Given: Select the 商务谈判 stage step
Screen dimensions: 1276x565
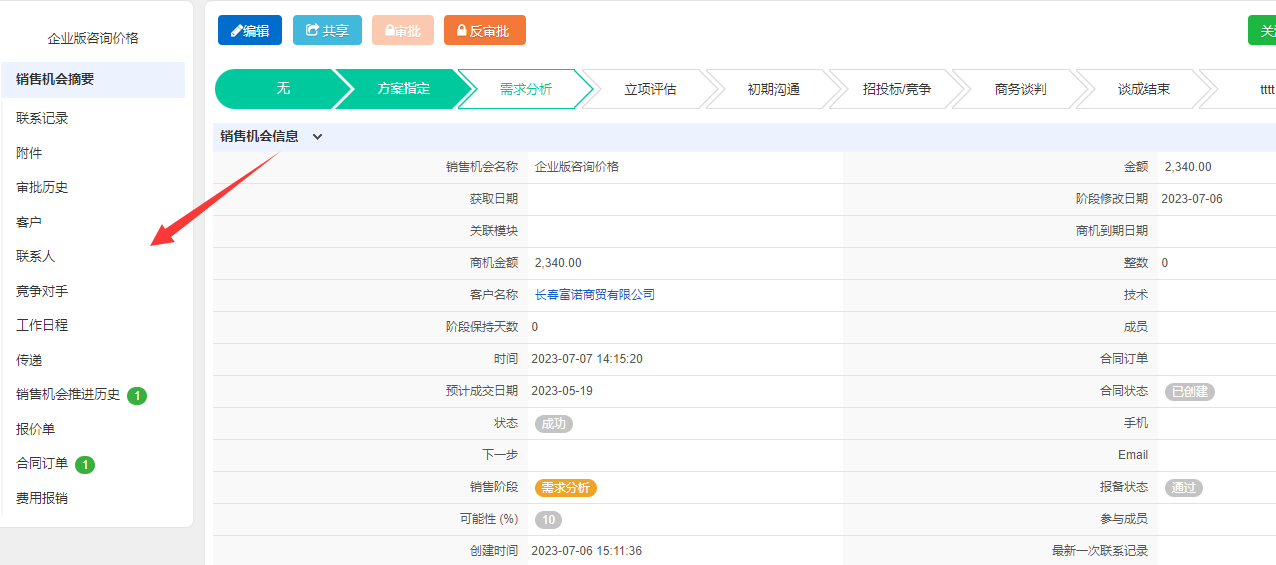Looking at the screenshot, I should pyautogui.click(x=1020, y=89).
